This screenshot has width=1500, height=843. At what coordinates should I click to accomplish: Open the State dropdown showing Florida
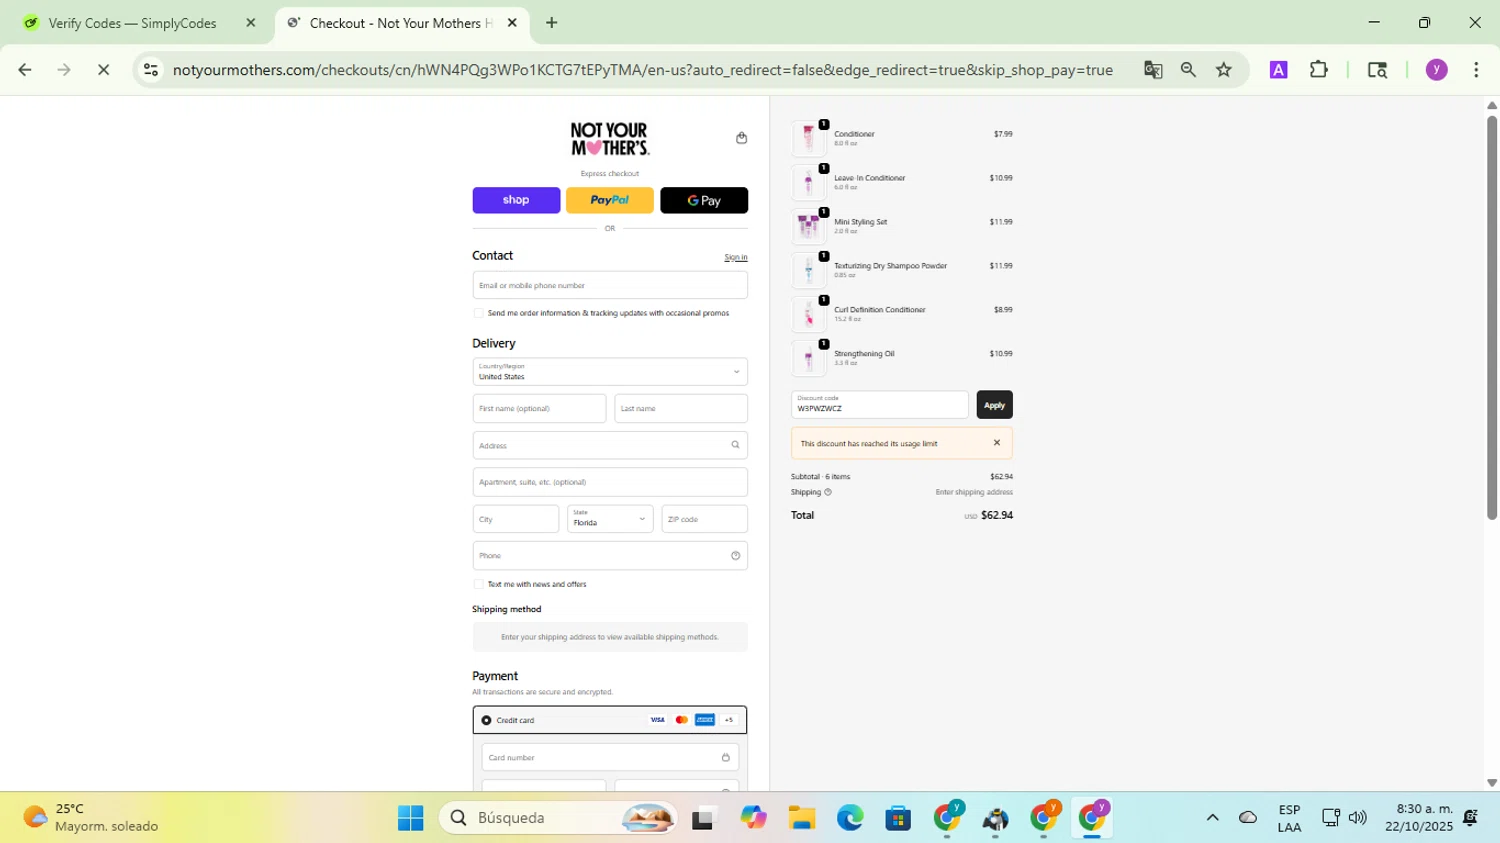tap(610, 519)
